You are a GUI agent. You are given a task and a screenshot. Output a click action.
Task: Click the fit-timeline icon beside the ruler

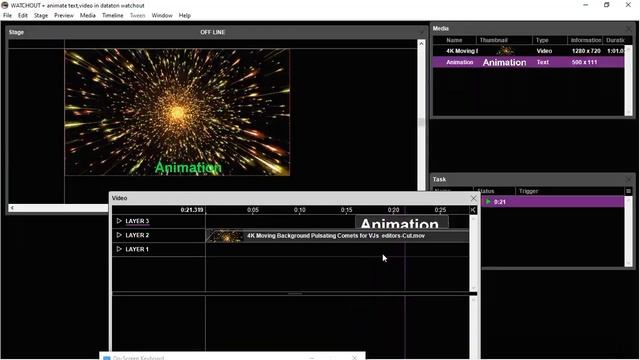(473, 210)
